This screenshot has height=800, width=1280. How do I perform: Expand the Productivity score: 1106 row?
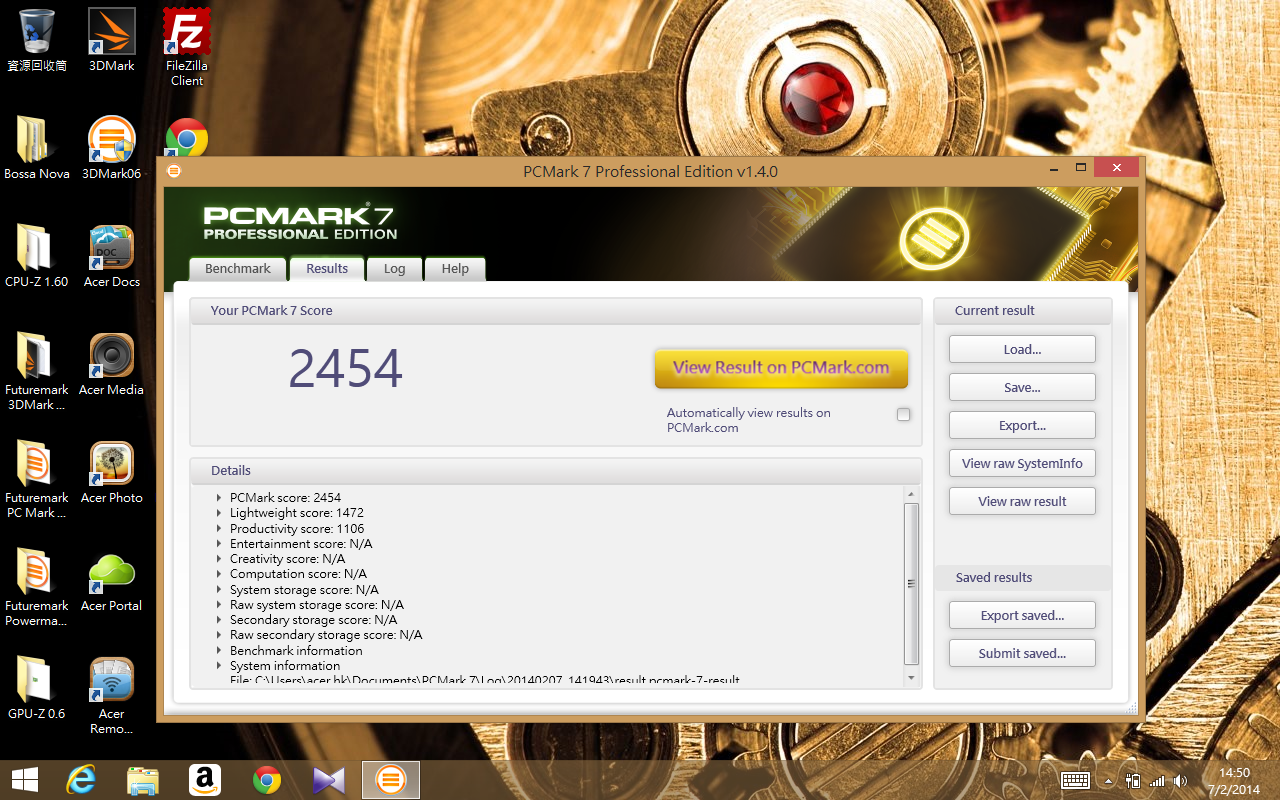pos(219,529)
